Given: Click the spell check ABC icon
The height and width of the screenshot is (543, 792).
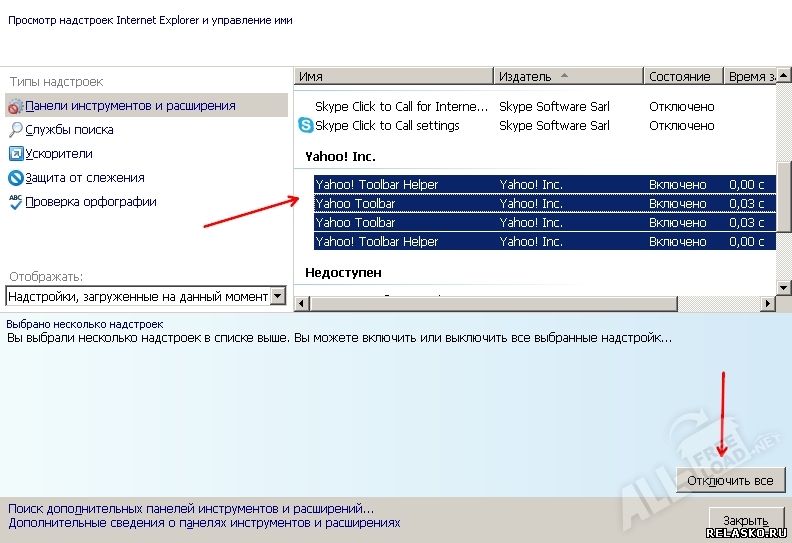Looking at the screenshot, I should click(x=16, y=202).
